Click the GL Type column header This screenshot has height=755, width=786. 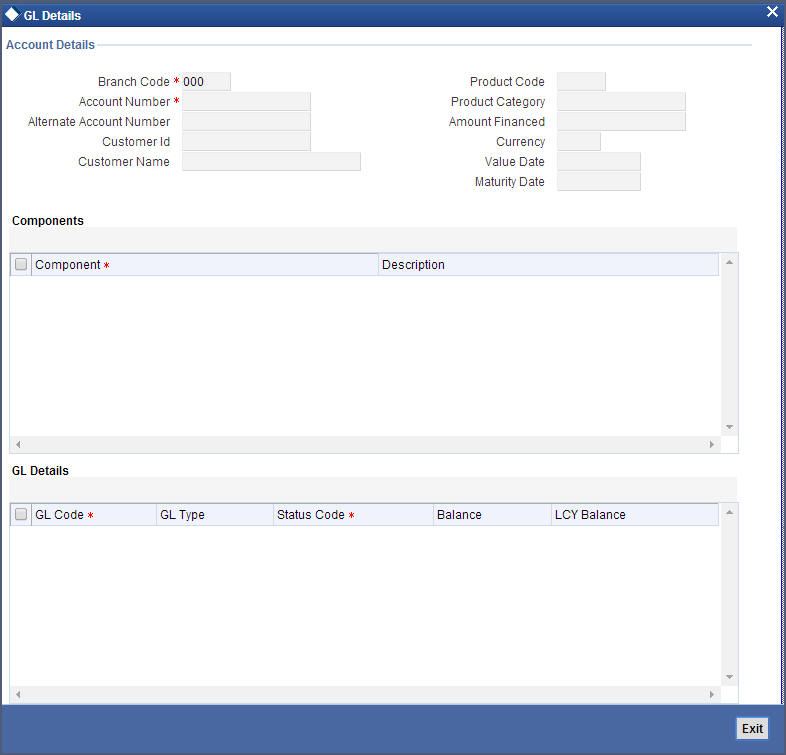click(x=215, y=515)
